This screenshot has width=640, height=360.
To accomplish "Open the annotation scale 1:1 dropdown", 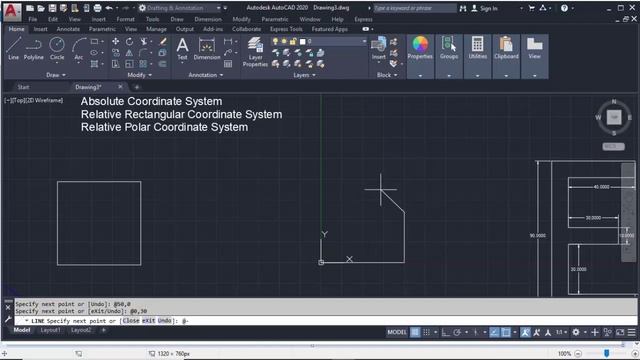I will pyautogui.click(x=561, y=332).
